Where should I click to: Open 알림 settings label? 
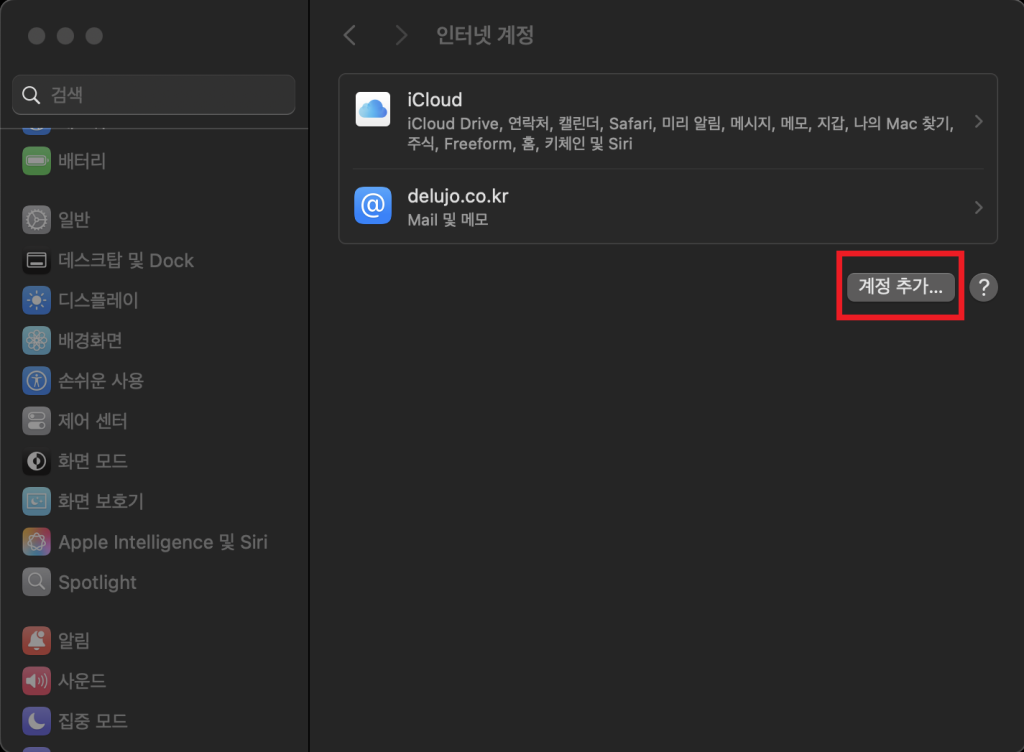point(74,640)
